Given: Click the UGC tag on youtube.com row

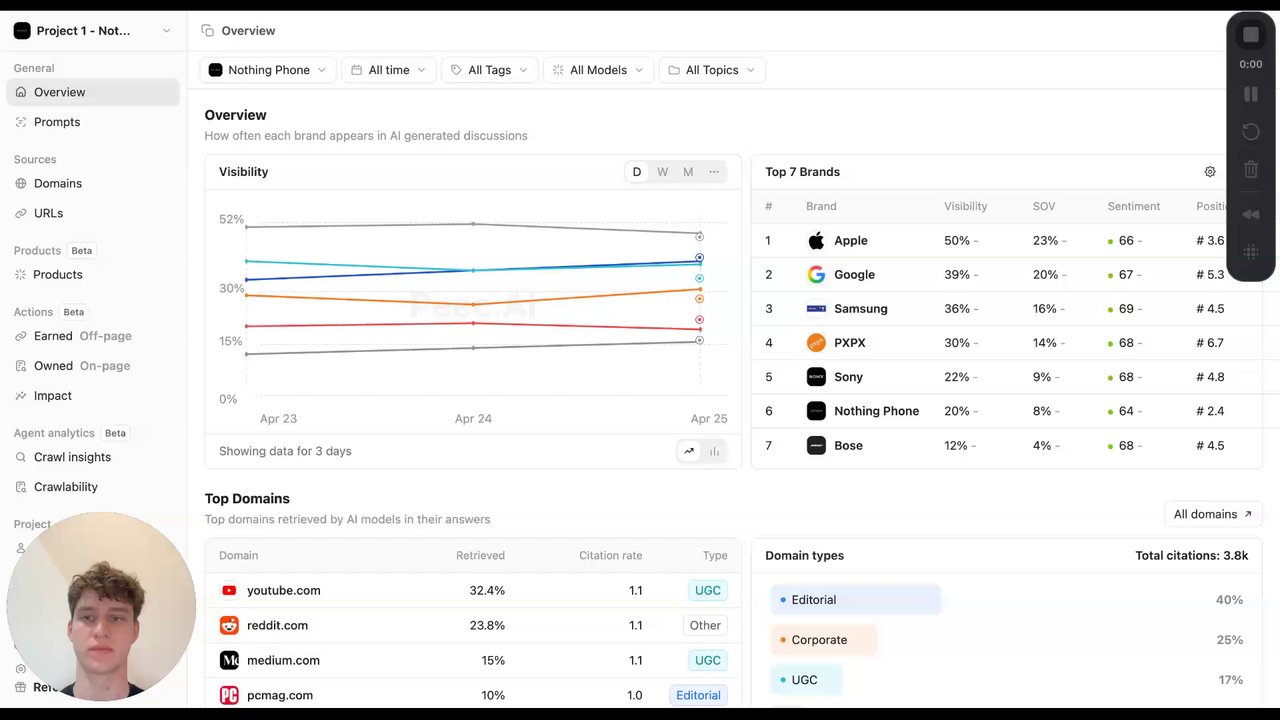Looking at the screenshot, I should tap(708, 591).
